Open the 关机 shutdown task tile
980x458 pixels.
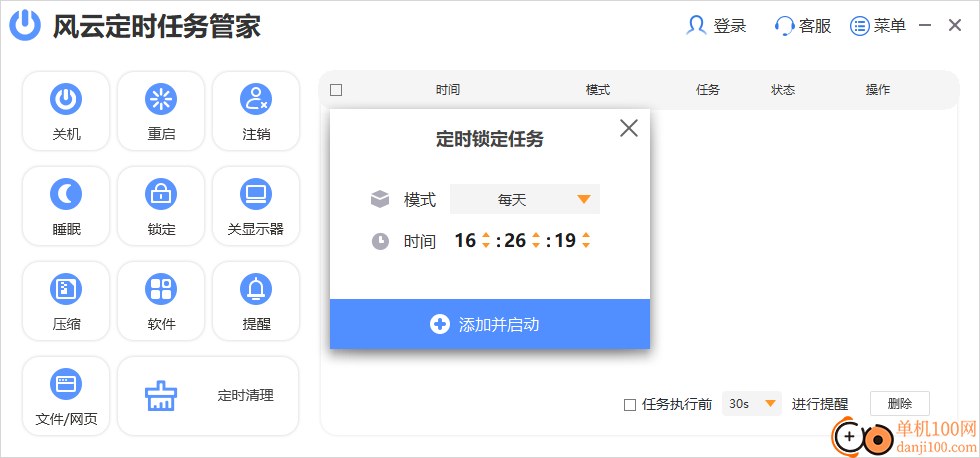point(66,111)
